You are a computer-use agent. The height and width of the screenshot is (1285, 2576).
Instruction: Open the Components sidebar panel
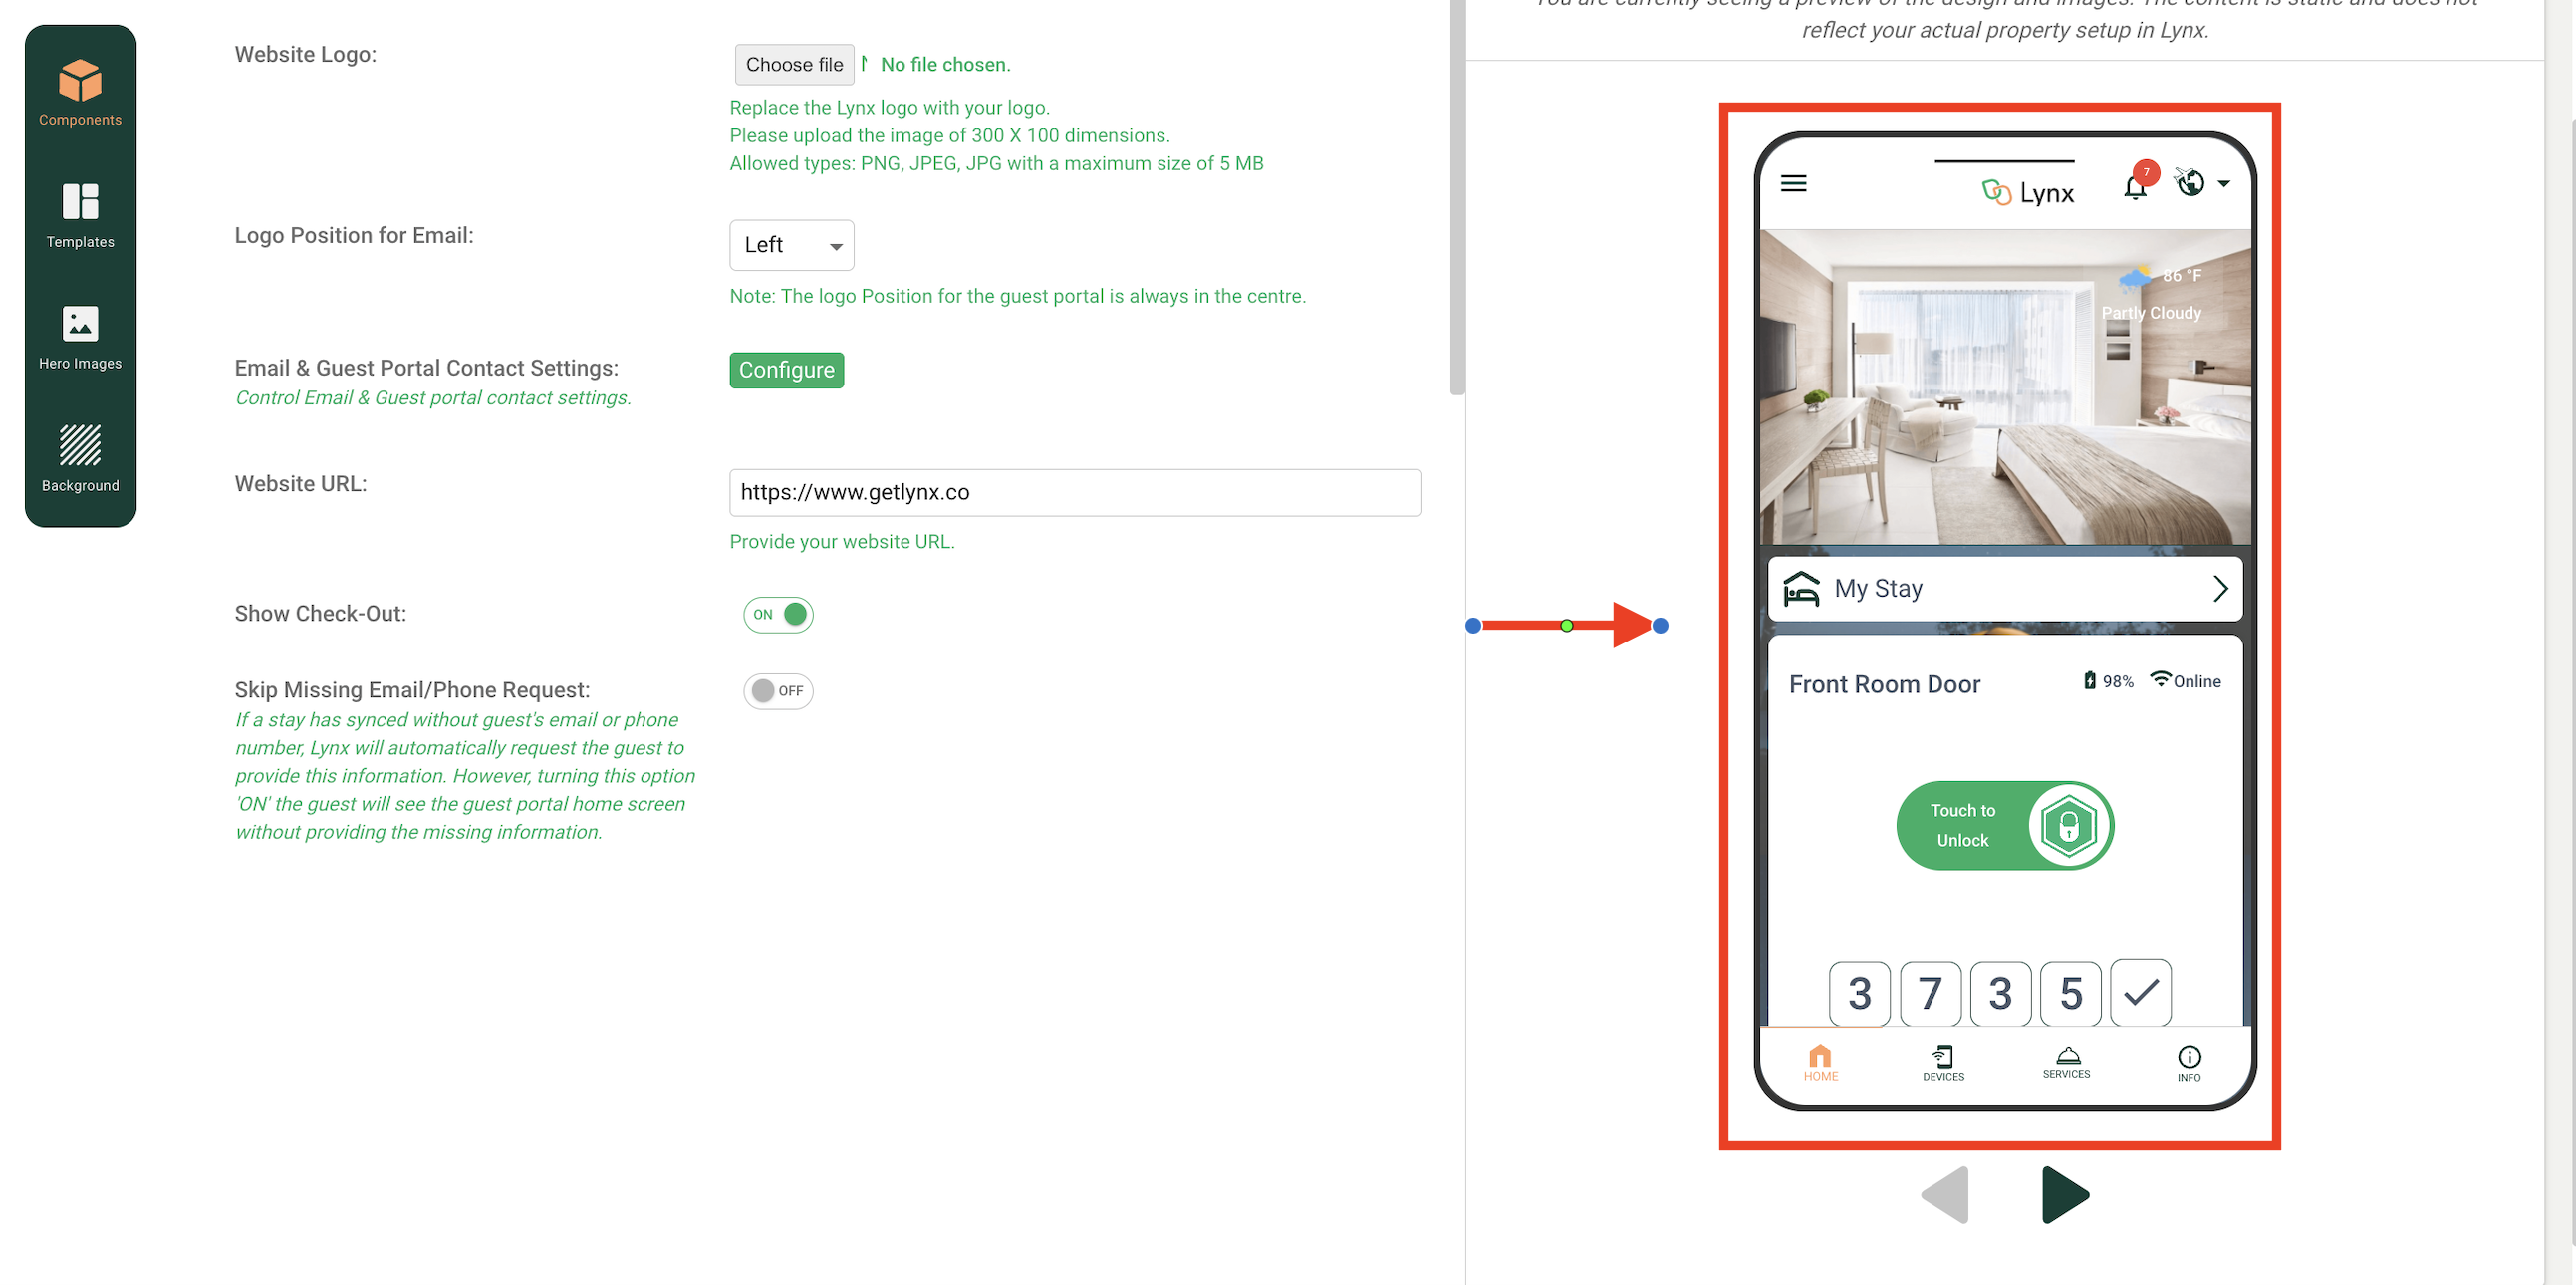pos(80,93)
